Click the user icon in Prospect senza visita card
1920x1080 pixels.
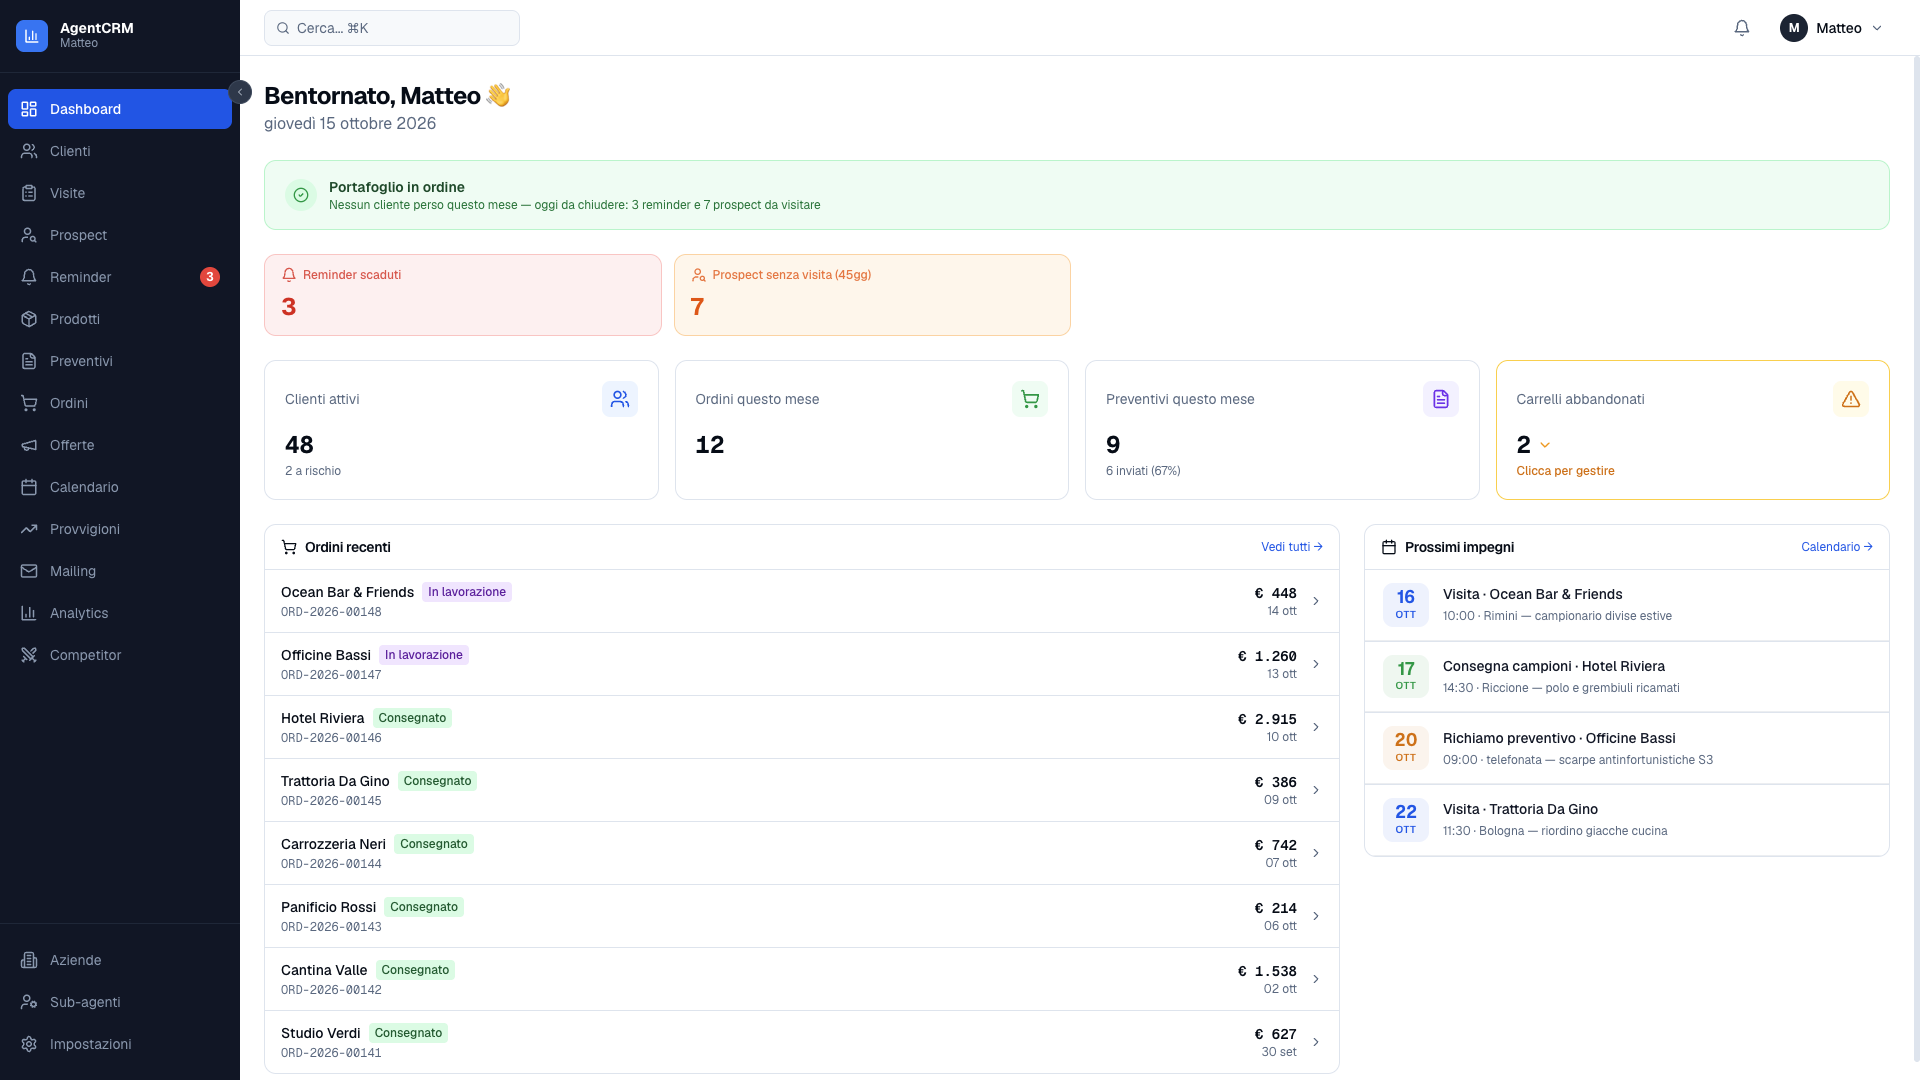click(699, 275)
